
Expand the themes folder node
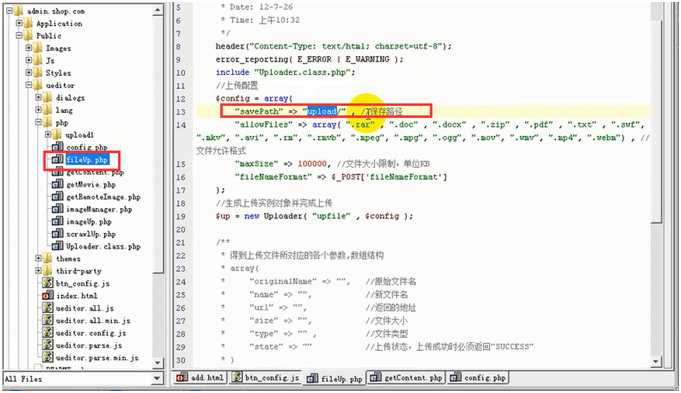pyautogui.click(x=38, y=258)
